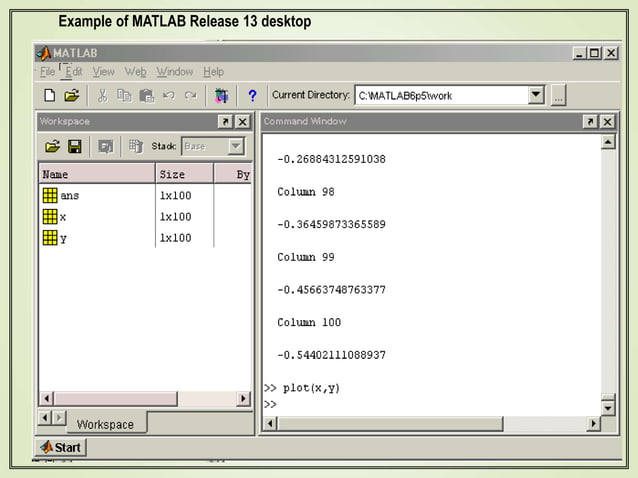The height and width of the screenshot is (478, 638).
Task: Open a file with the toolbar folder icon
Action: coord(72,96)
